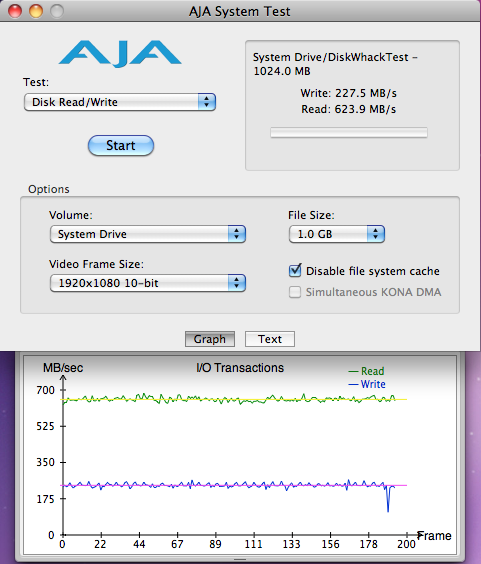This screenshot has height=564, width=481.
Task: Click the Volume dropdown arrow stepper
Action: (236, 234)
